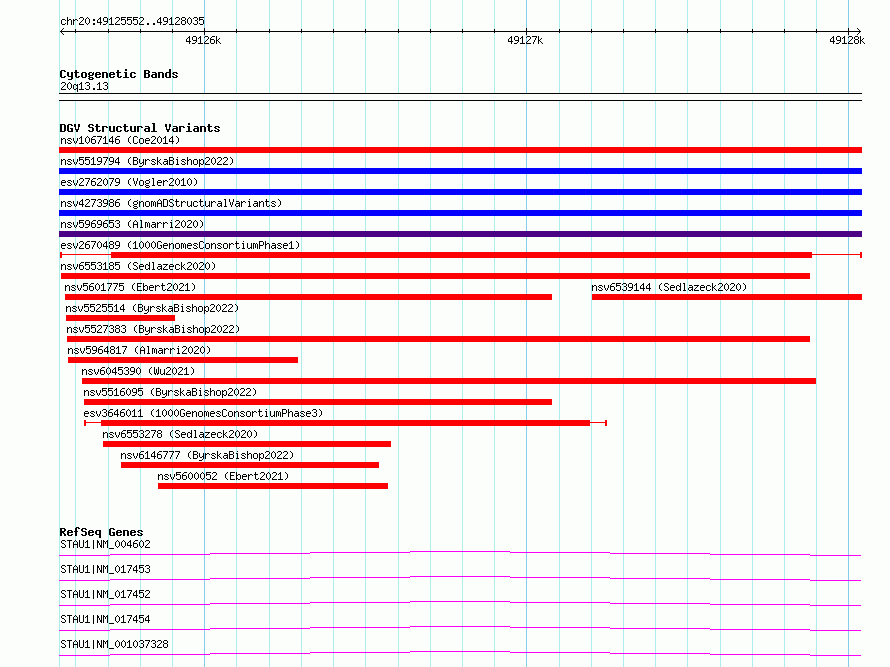Open nsv5516095 (ByrskaBishop2022) label
Screen dimensions: 890x667
pos(170,392)
